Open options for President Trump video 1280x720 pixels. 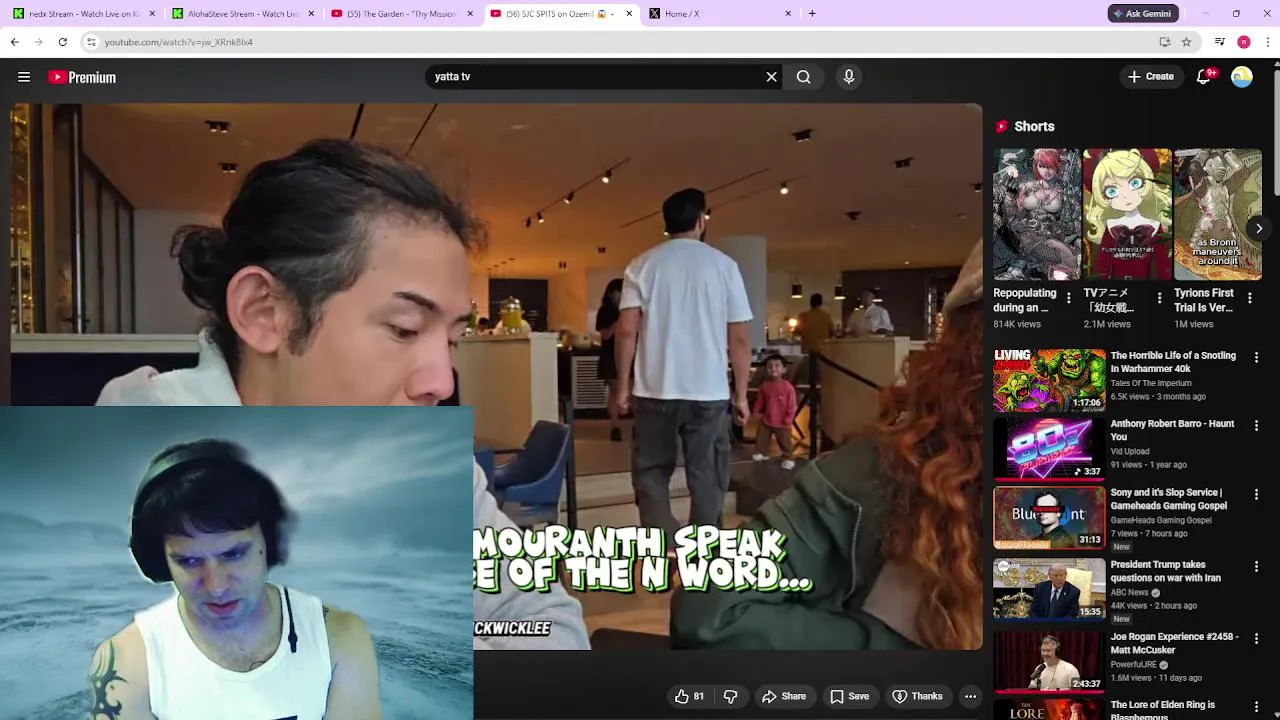tap(1256, 566)
